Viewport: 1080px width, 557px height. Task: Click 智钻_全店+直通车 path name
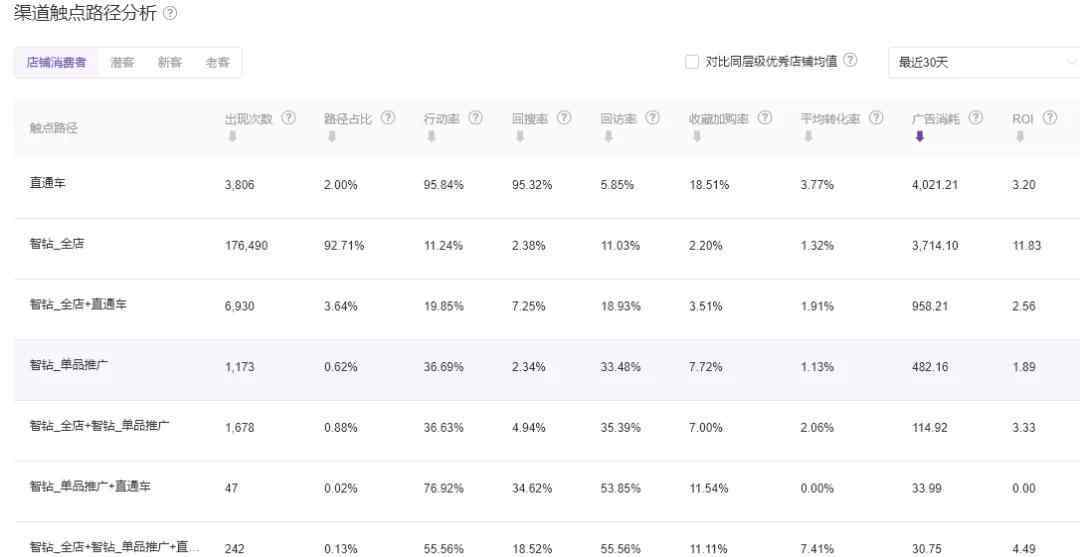78,305
